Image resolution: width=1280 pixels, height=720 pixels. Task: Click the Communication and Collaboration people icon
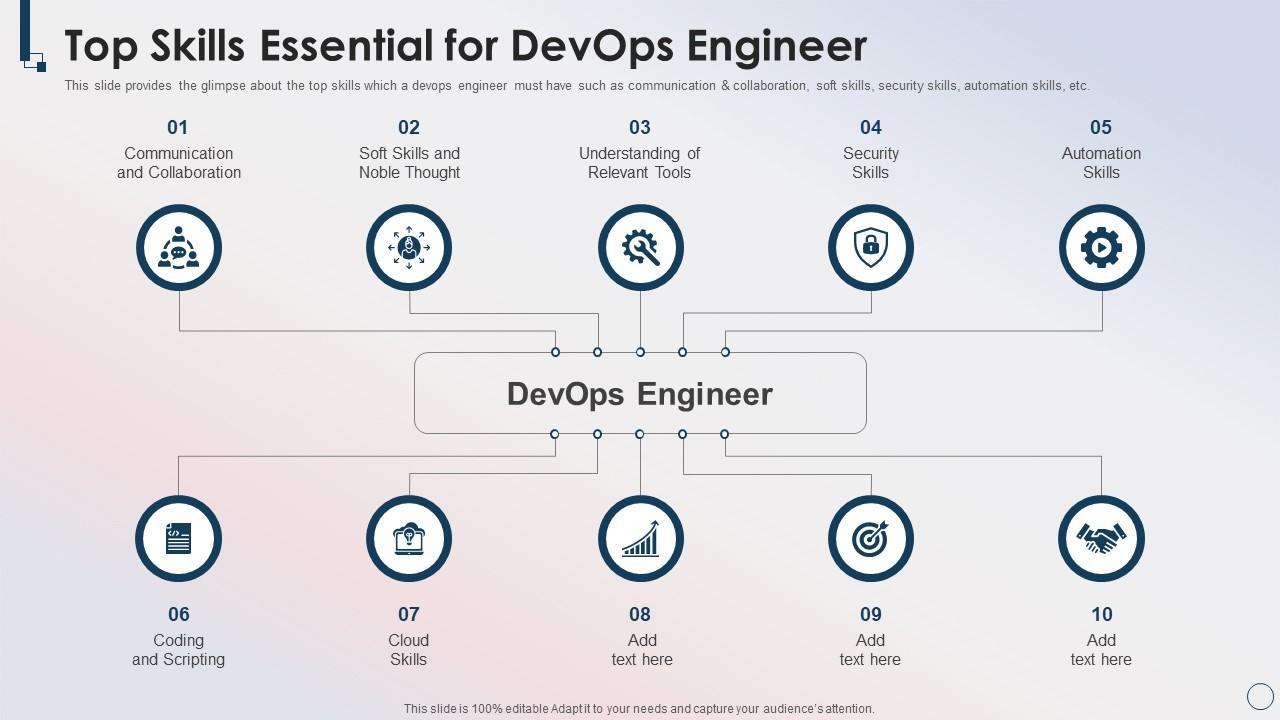pyautogui.click(x=178, y=247)
